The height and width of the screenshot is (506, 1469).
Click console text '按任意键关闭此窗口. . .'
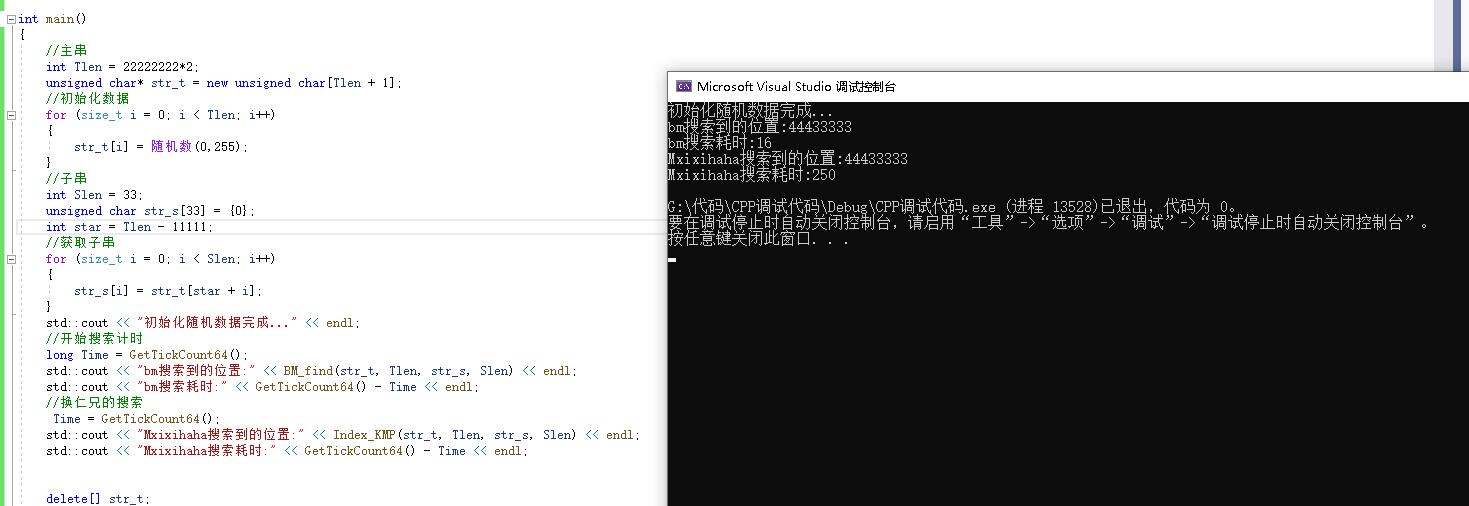tap(759, 239)
